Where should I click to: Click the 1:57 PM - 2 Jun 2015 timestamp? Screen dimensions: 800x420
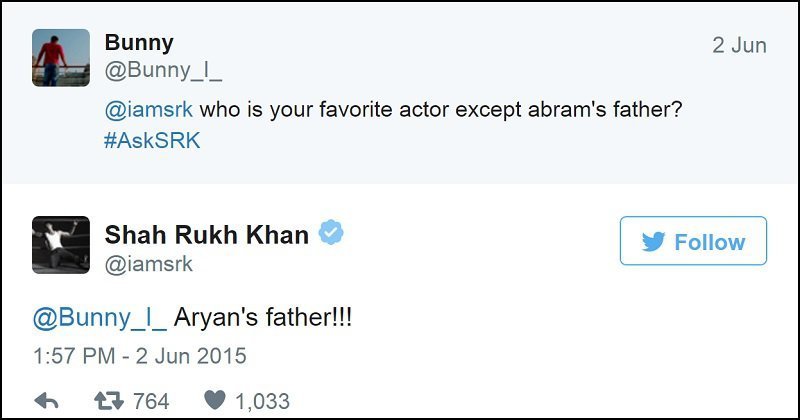pyautogui.click(x=140, y=356)
